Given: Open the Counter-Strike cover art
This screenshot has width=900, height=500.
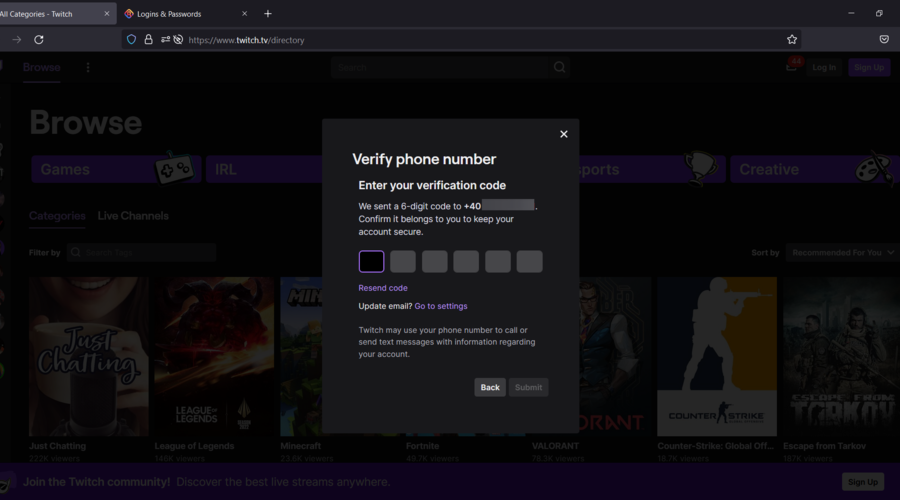Looking at the screenshot, I should (717, 356).
